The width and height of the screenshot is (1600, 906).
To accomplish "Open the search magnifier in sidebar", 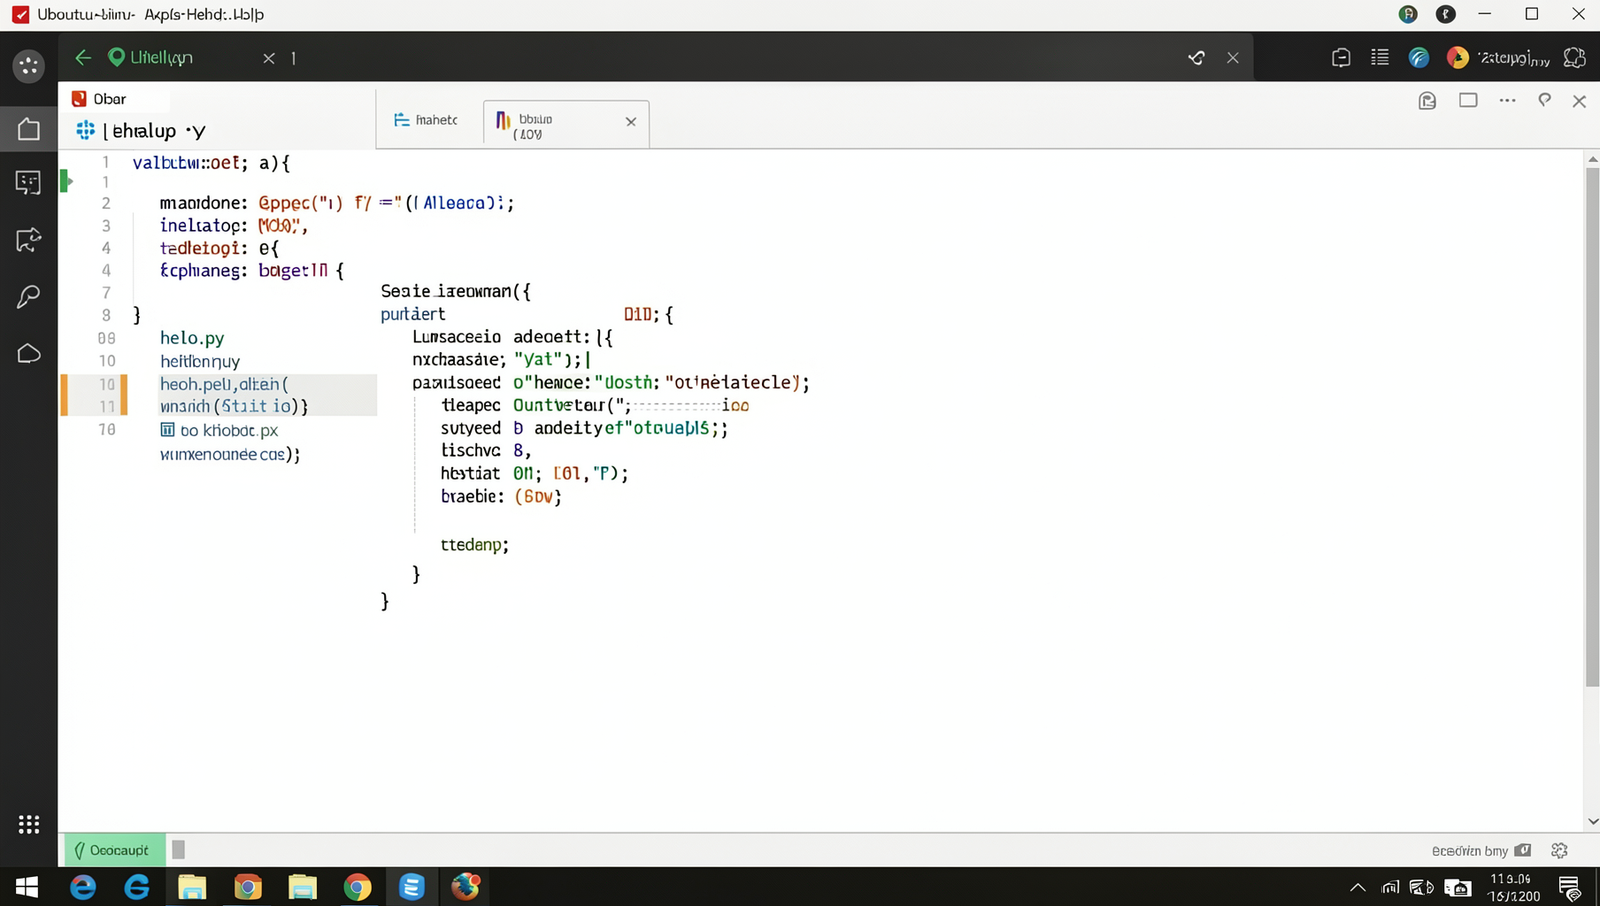I will coord(28,296).
